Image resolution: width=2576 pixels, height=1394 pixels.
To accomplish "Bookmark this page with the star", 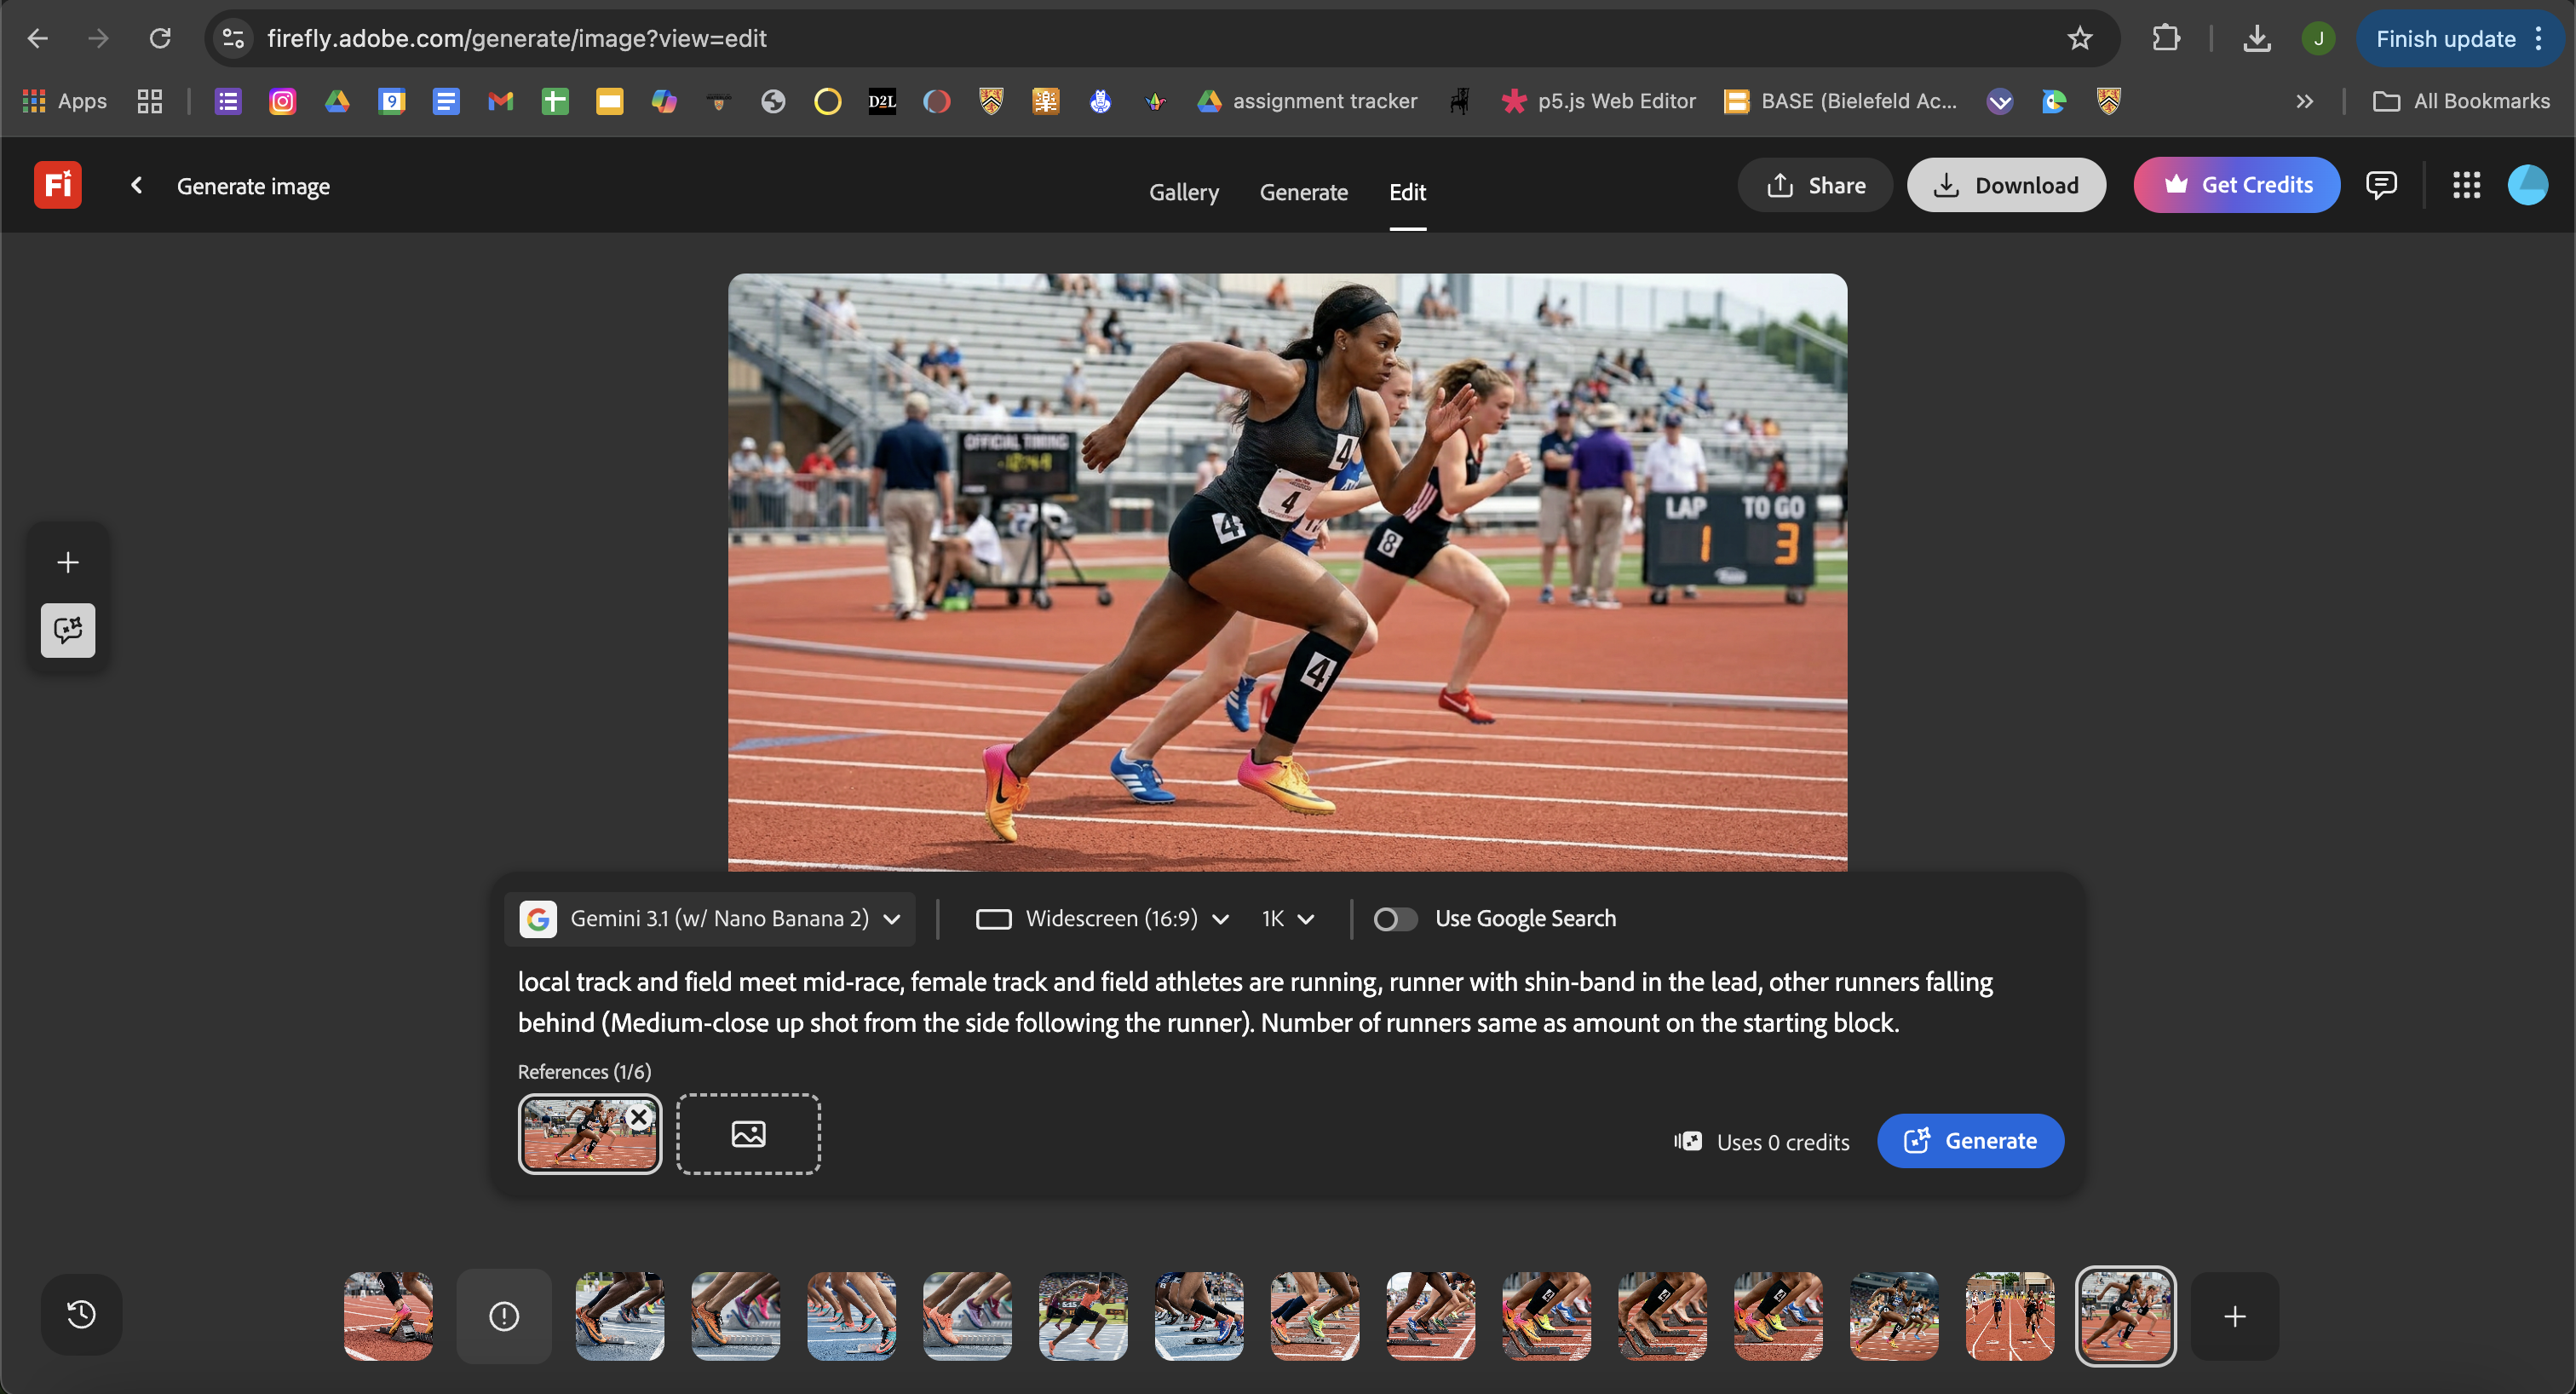I will click(x=2079, y=38).
